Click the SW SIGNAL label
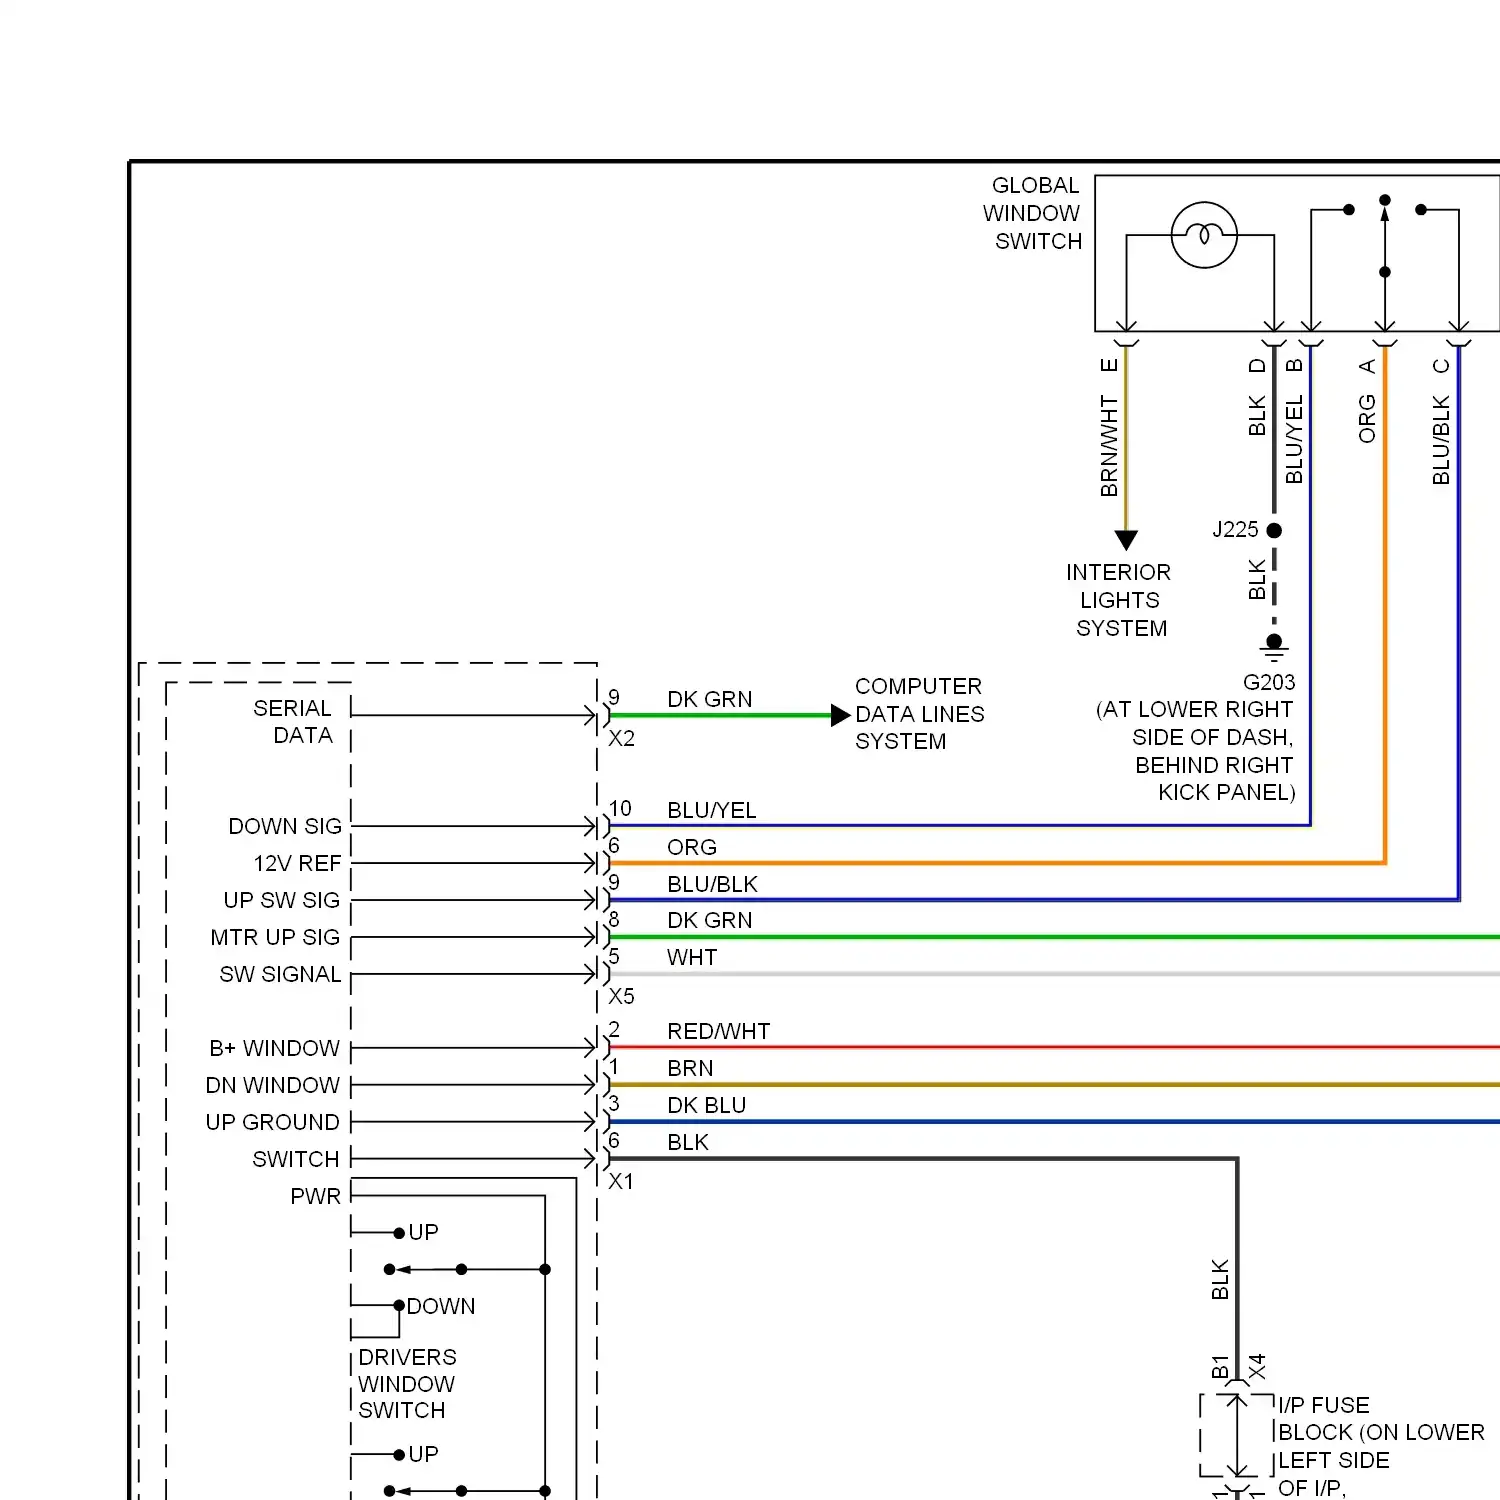 [x=280, y=974]
